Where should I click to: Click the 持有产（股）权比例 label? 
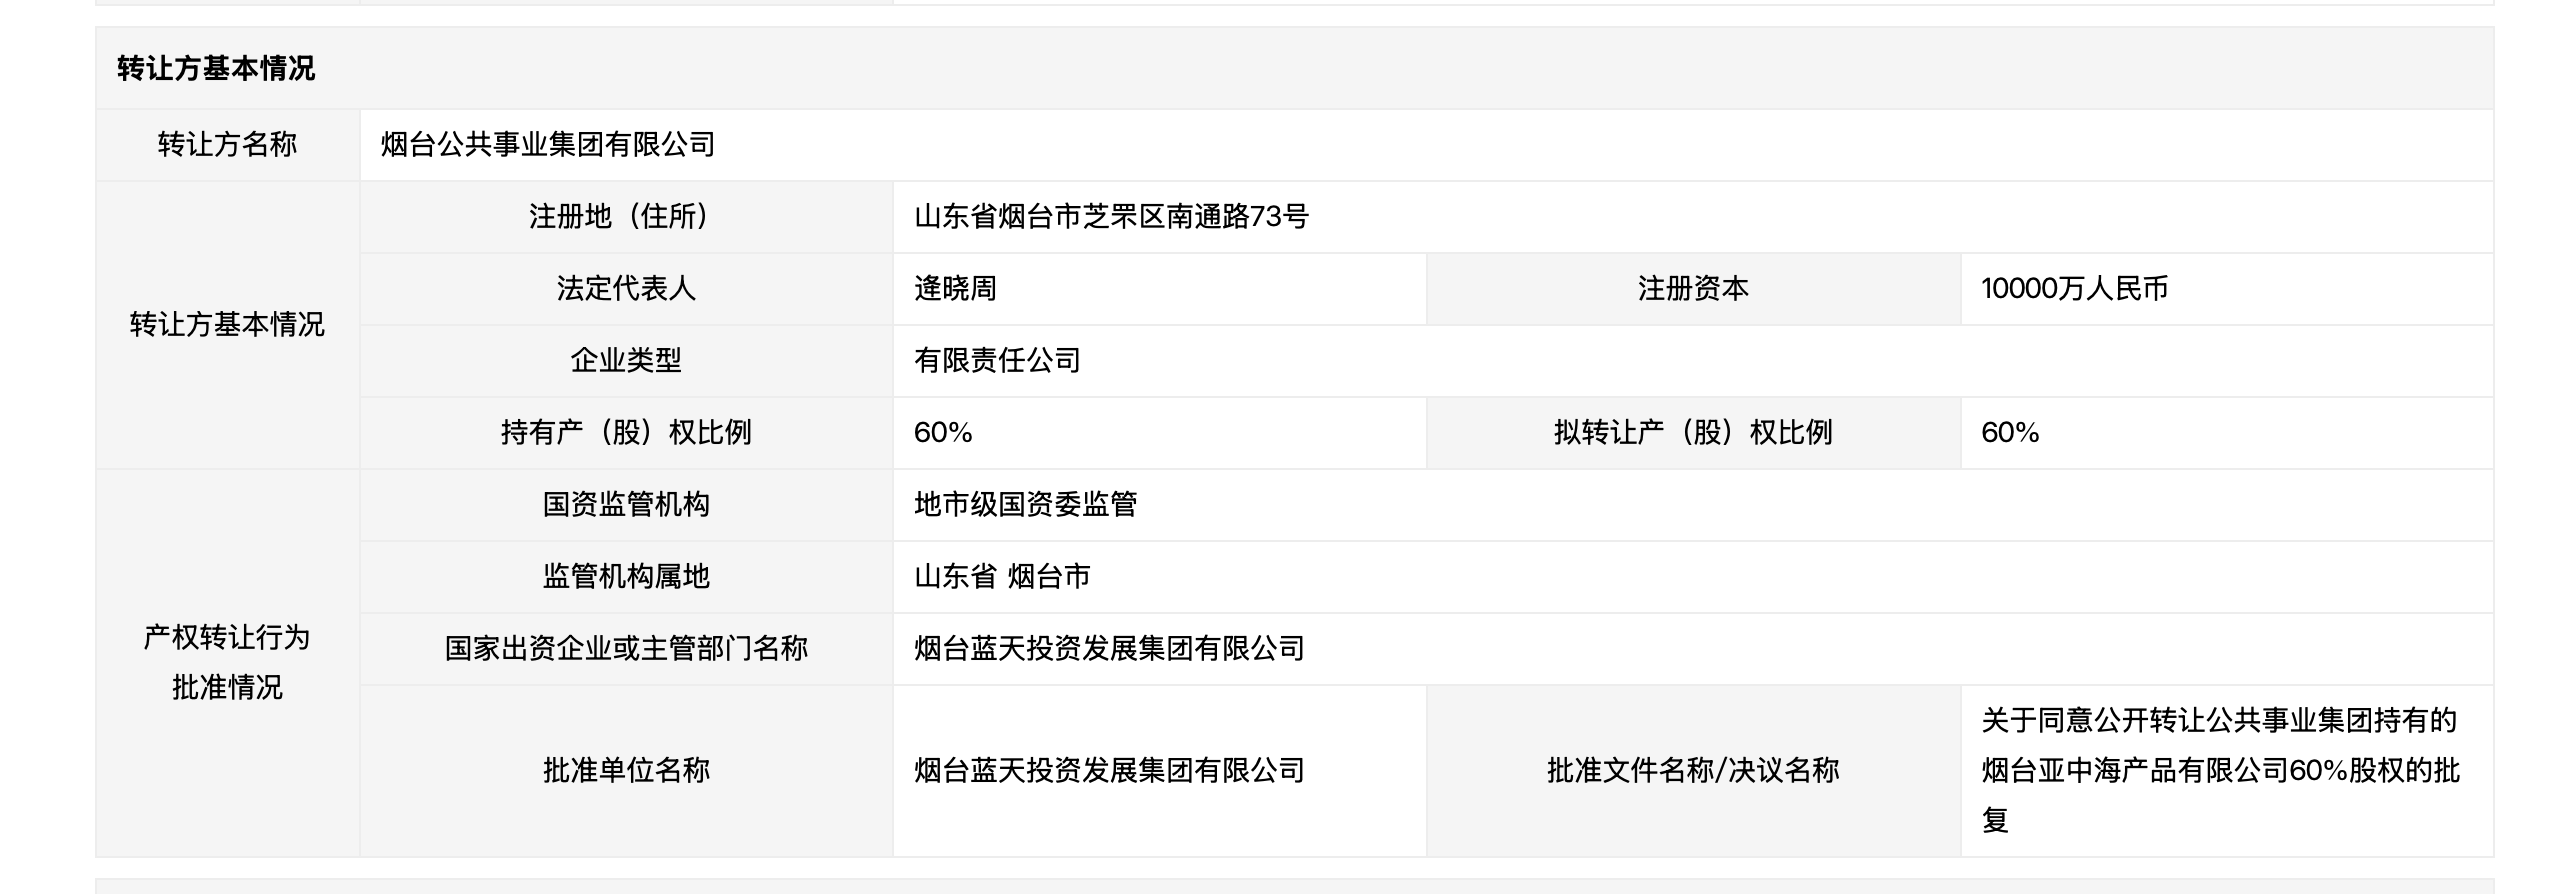(x=626, y=433)
